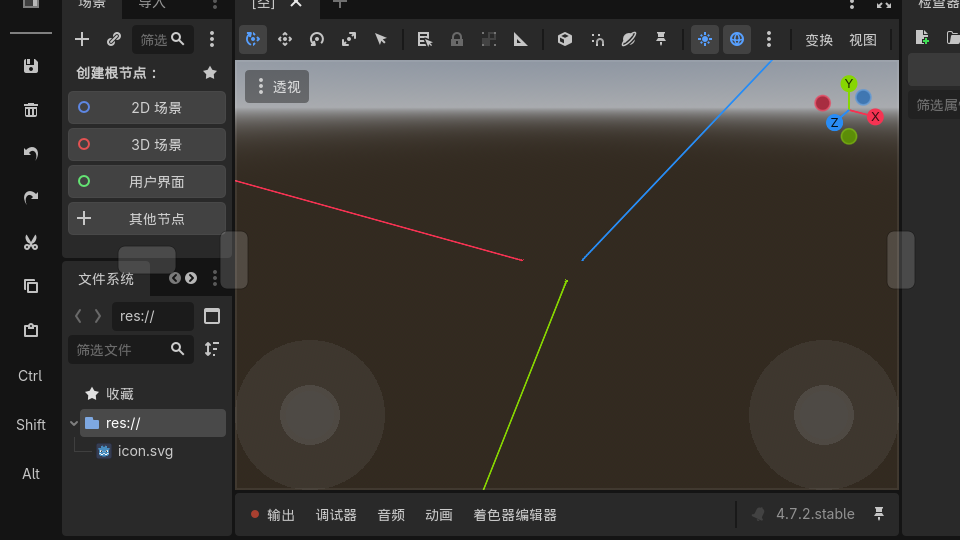
Task: Open the 动画 bottom panel
Action: (x=439, y=515)
